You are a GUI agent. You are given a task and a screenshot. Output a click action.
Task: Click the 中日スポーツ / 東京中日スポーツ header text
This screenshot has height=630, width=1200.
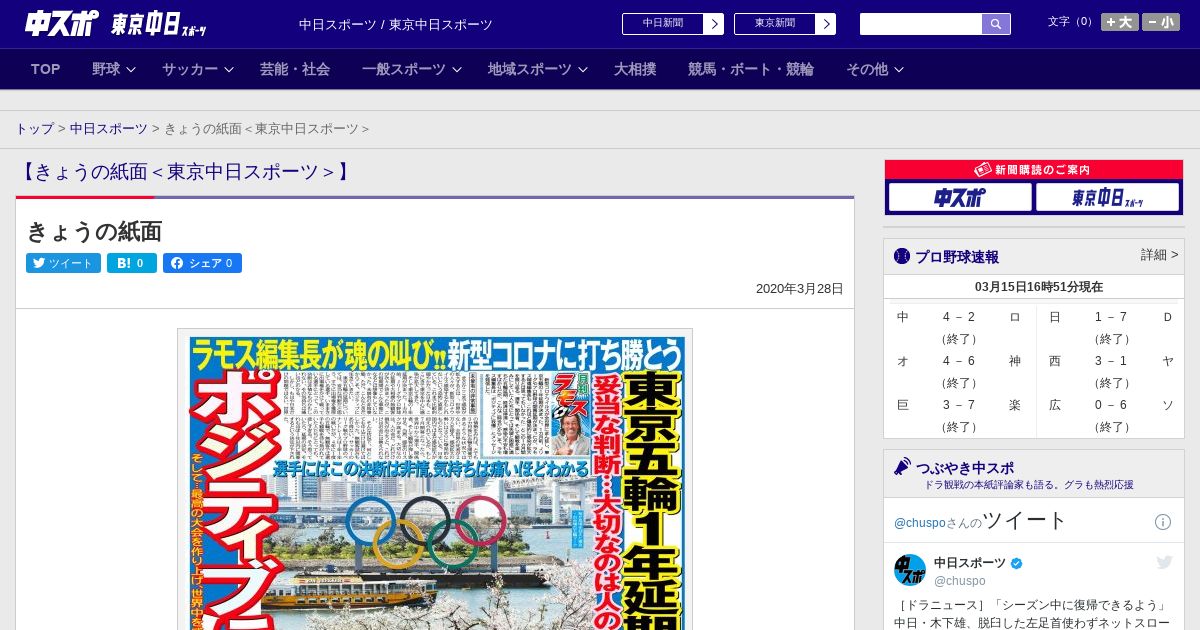tap(396, 24)
